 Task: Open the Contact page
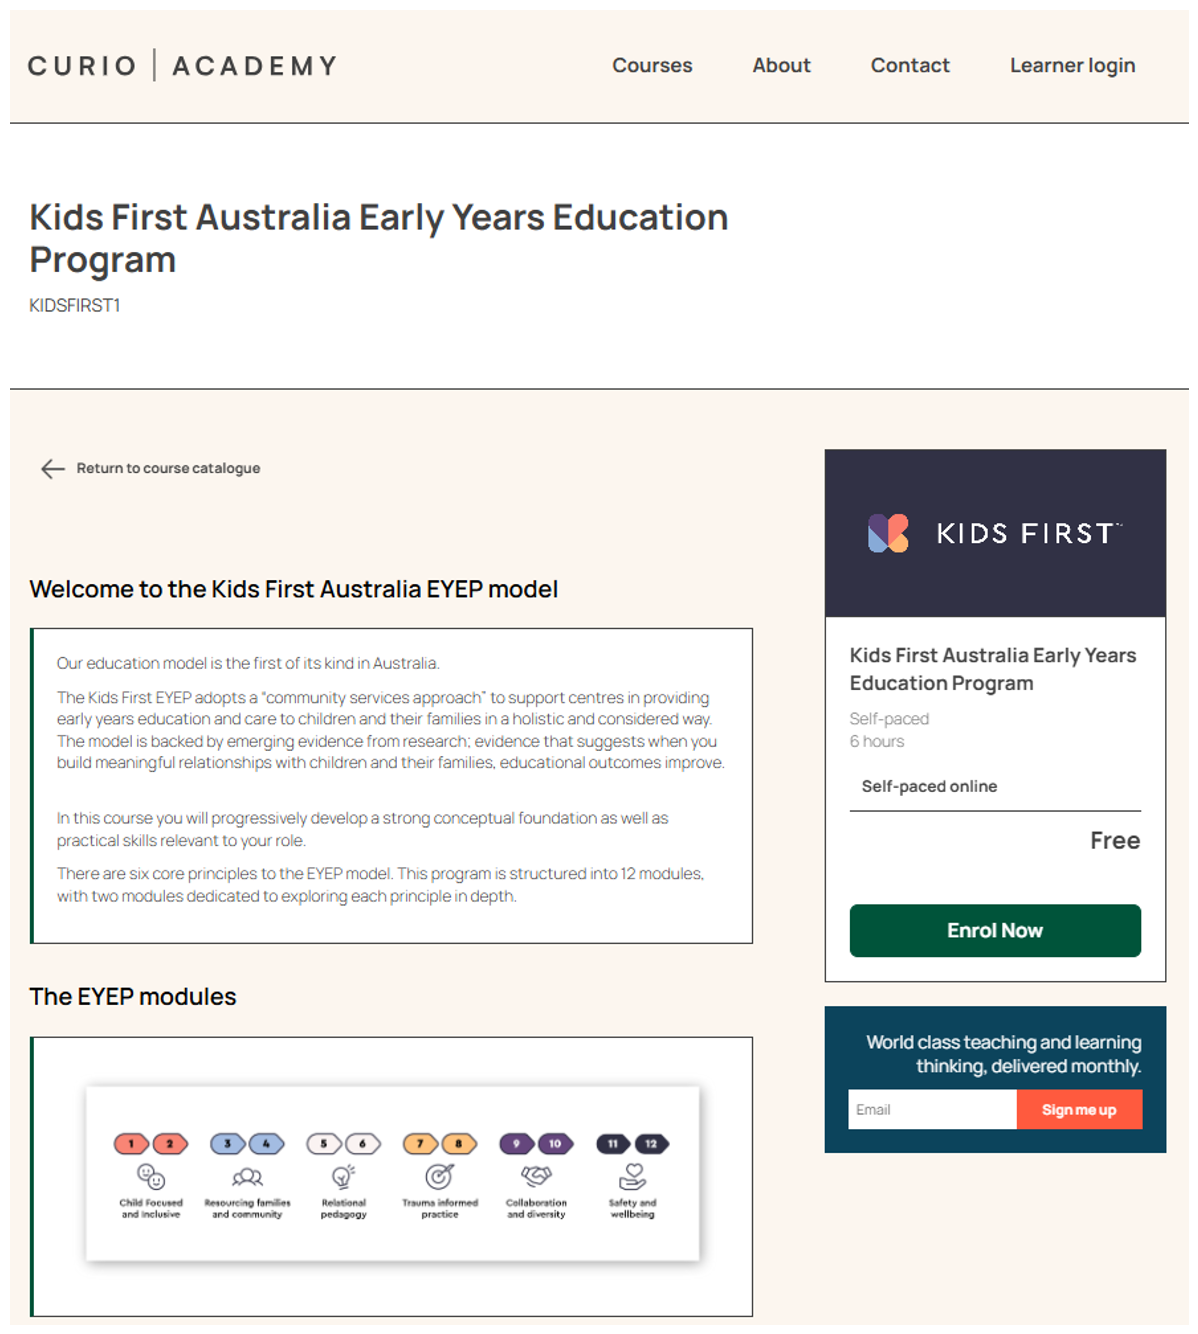(x=910, y=66)
